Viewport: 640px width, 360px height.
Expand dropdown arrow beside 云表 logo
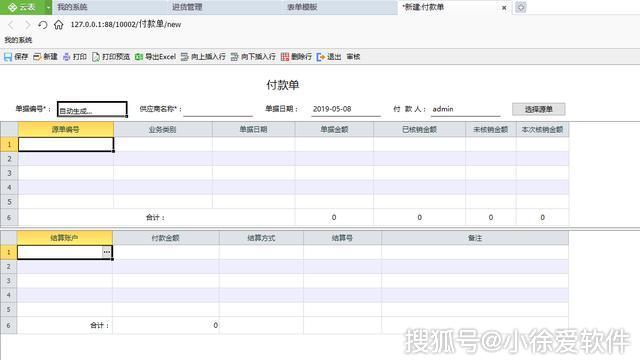click(x=48, y=7)
